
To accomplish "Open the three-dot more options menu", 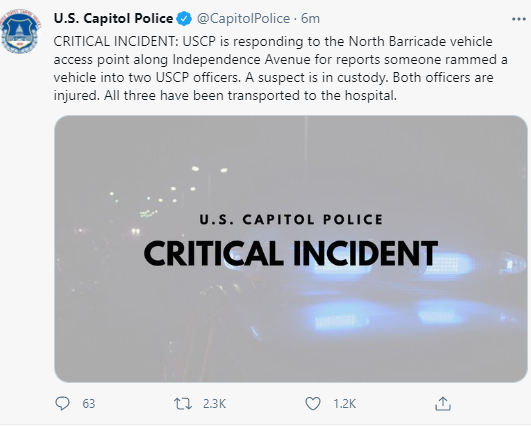I will click(x=518, y=19).
